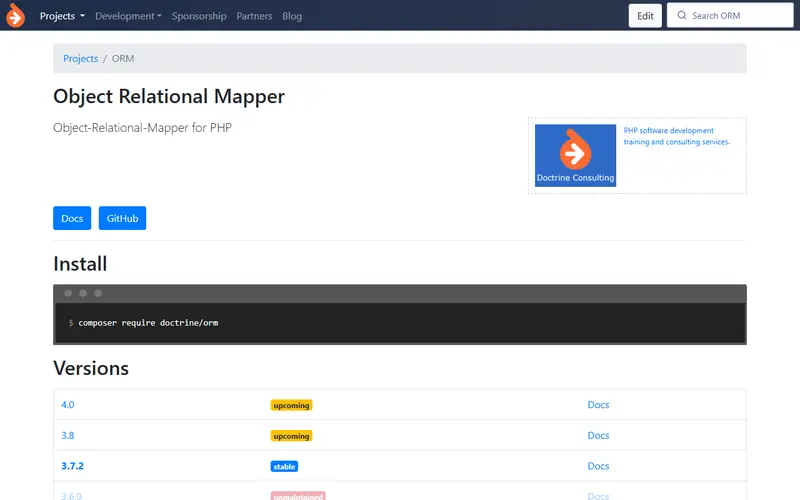Click the Doctrine Consulting logo image
The width and height of the screenshot is (800, 500).
point(576,156)
